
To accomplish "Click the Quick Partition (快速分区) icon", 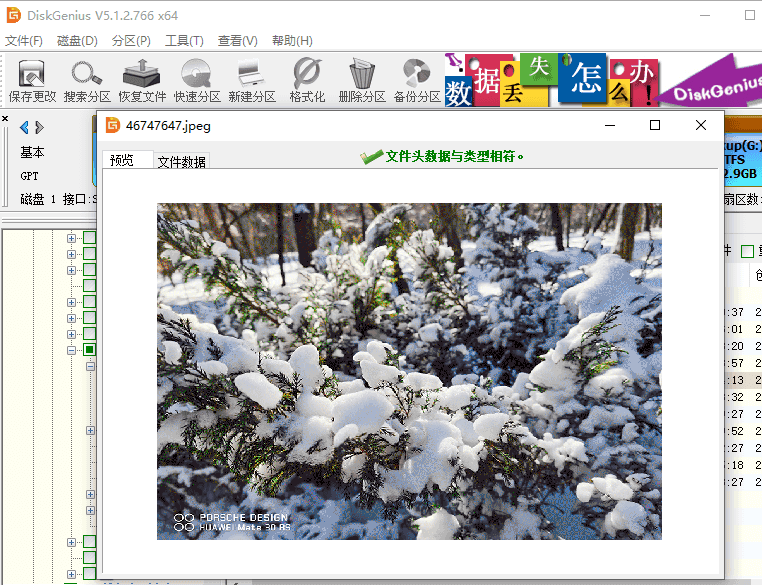I will (x=196, y=80).
